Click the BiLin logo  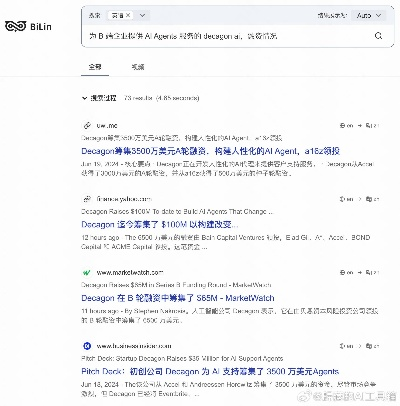click(28, 26)
